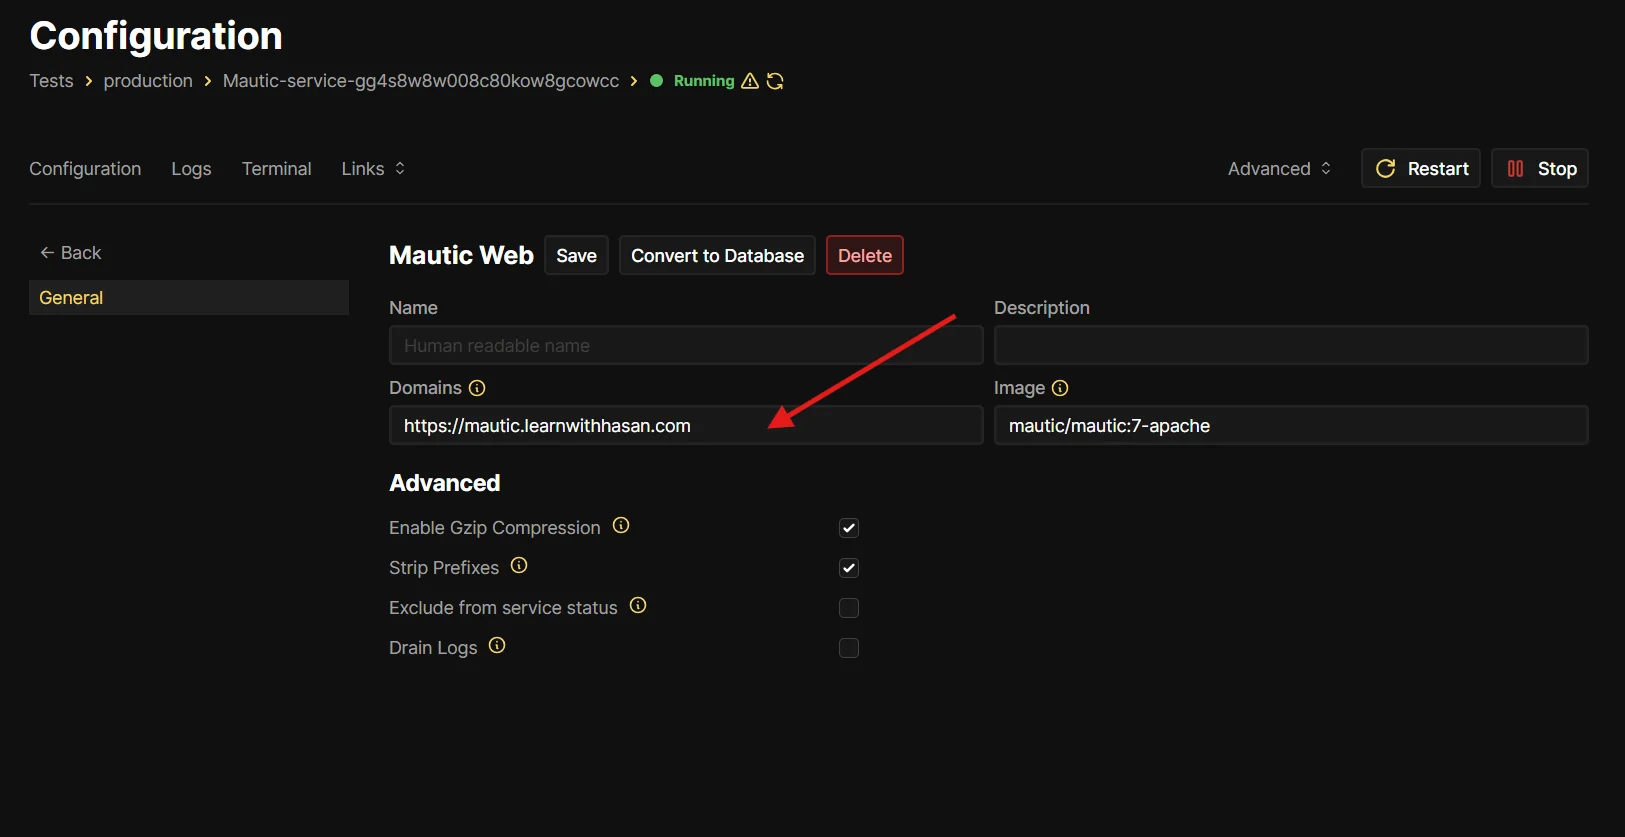Click Convert to Database button
This screenshot has width=1625, height=837.
point(717,256)
